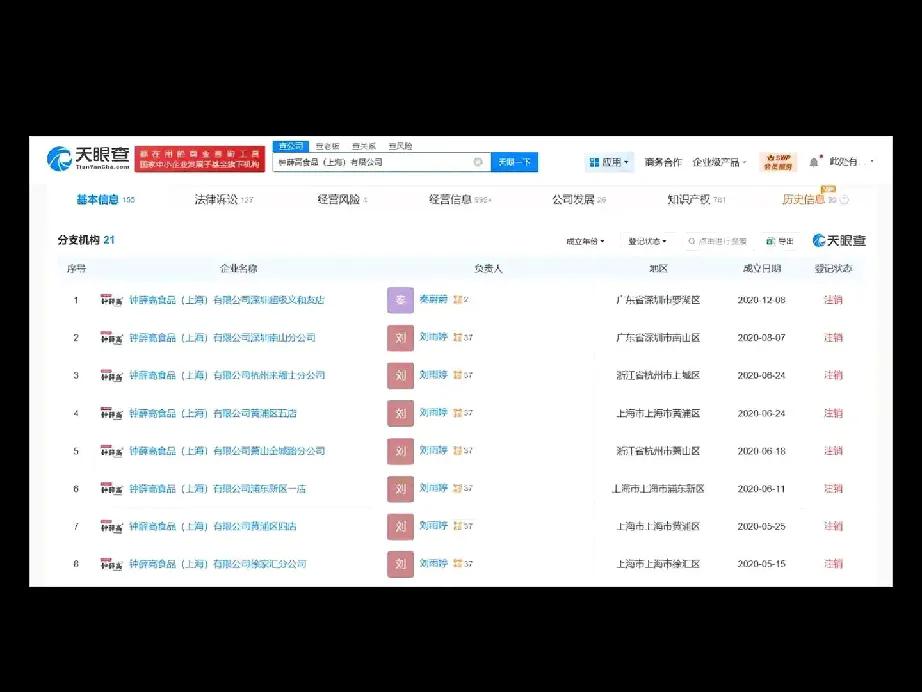Click the 上海市上海市浦东新区 region cell
Viewport: 922px width, 692px height.
click(658, 489)
